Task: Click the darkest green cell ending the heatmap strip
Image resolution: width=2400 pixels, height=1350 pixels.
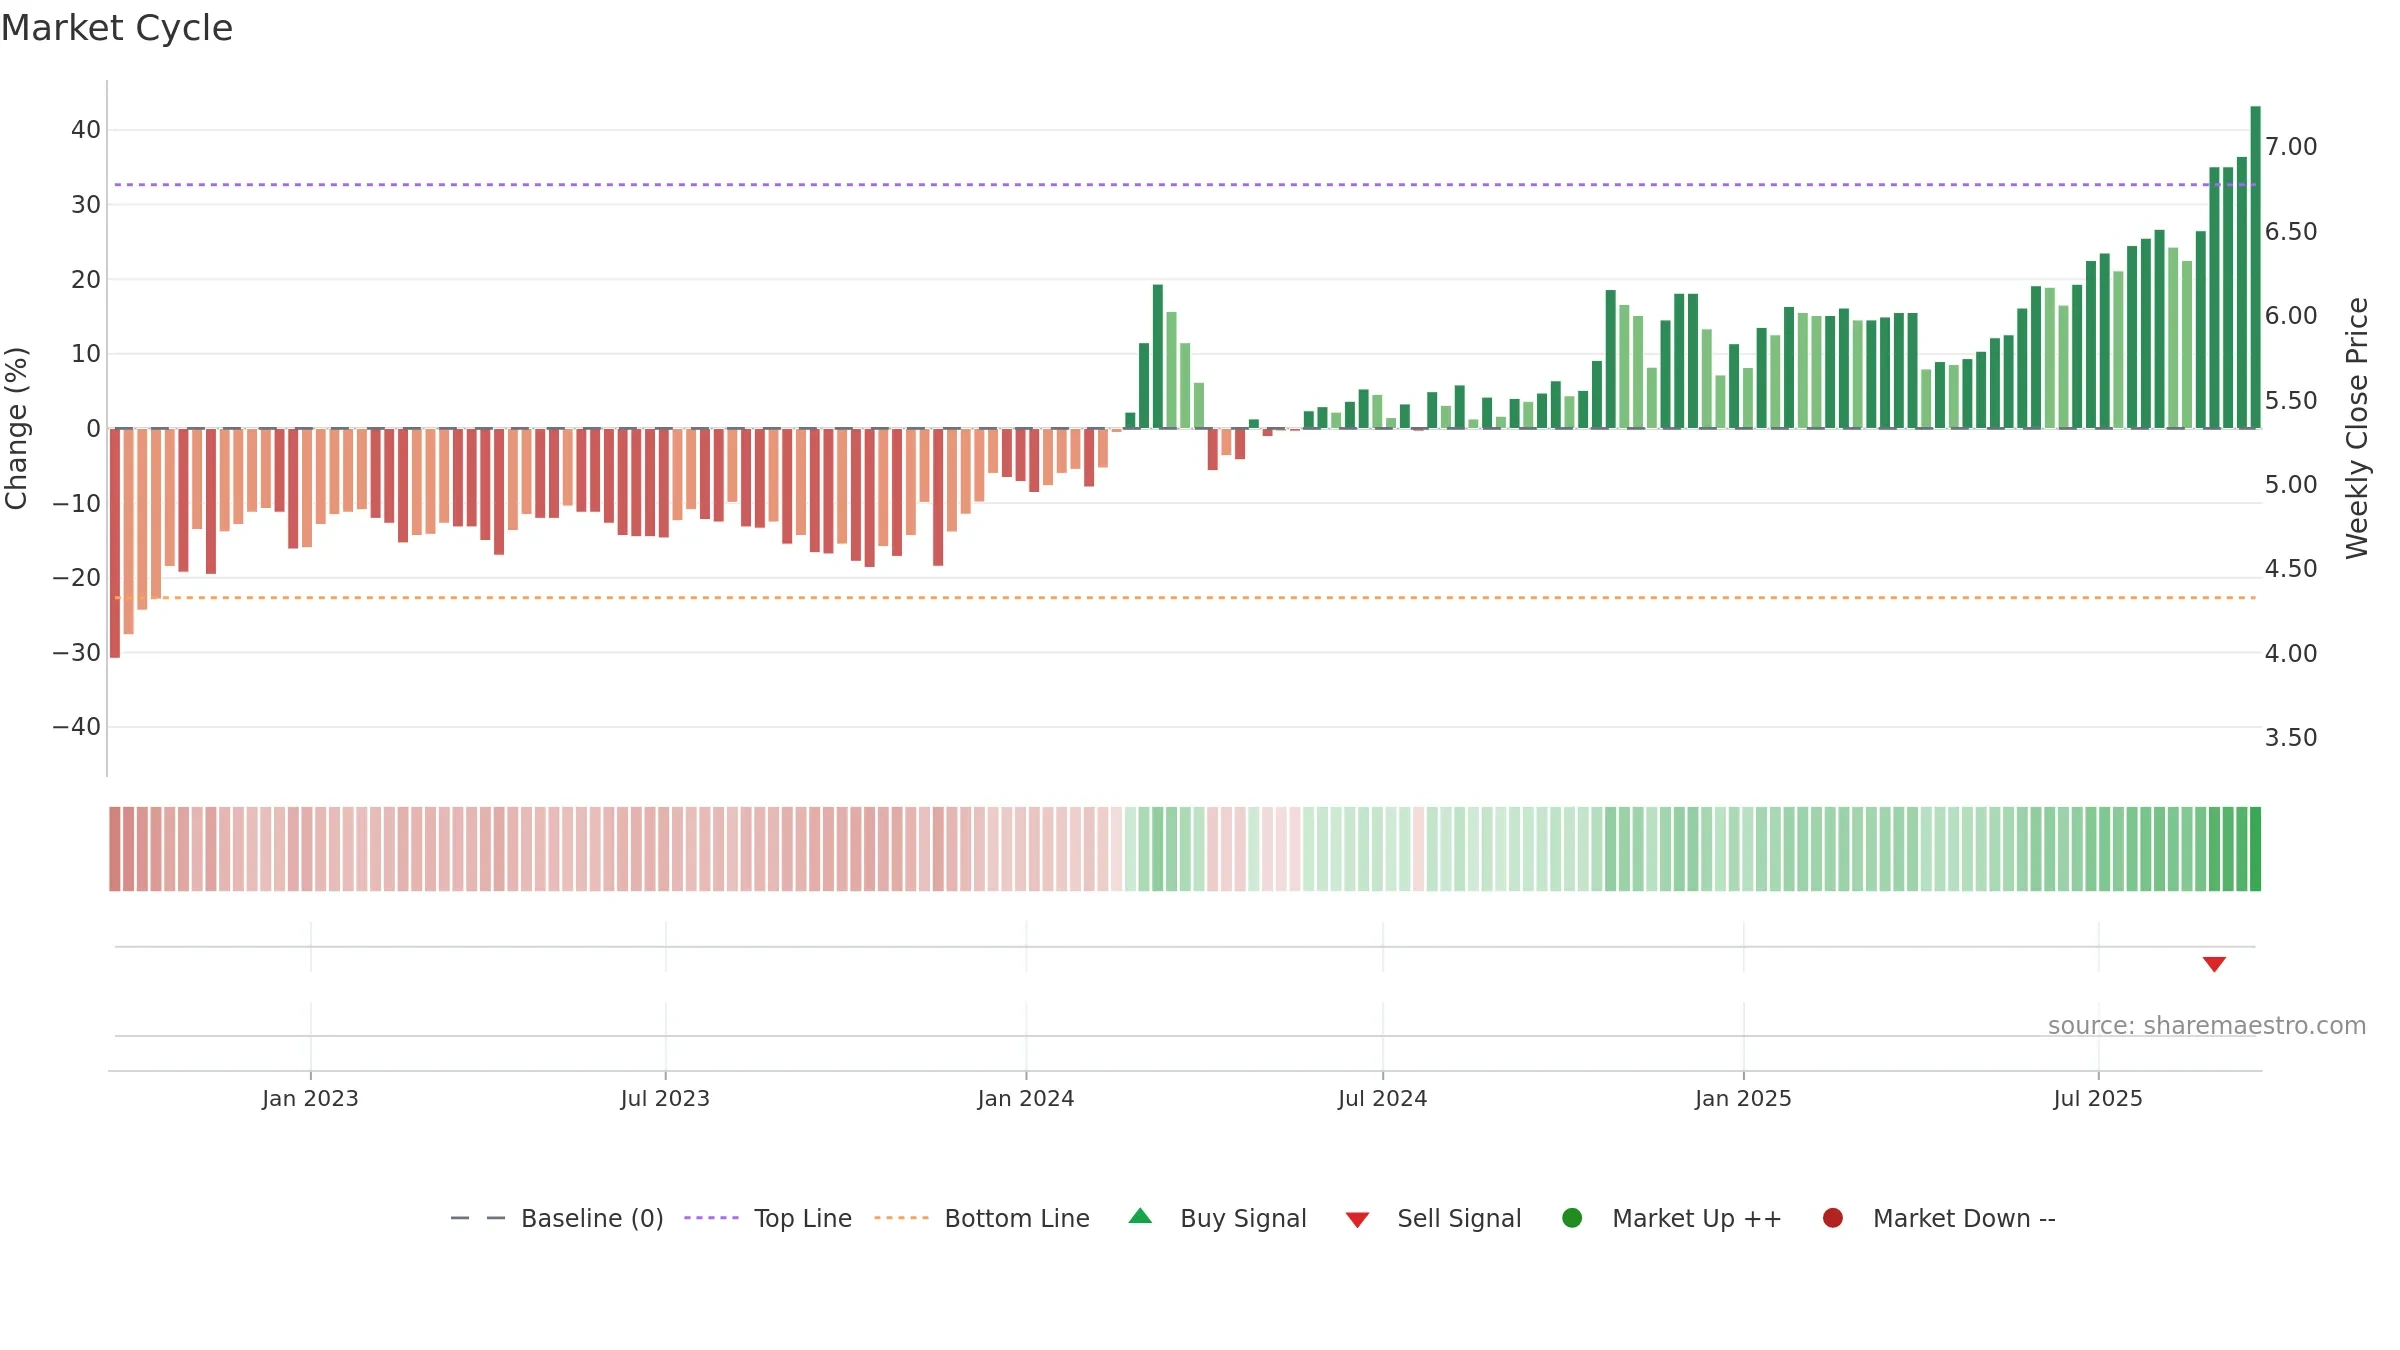Action: point(2255,849)
